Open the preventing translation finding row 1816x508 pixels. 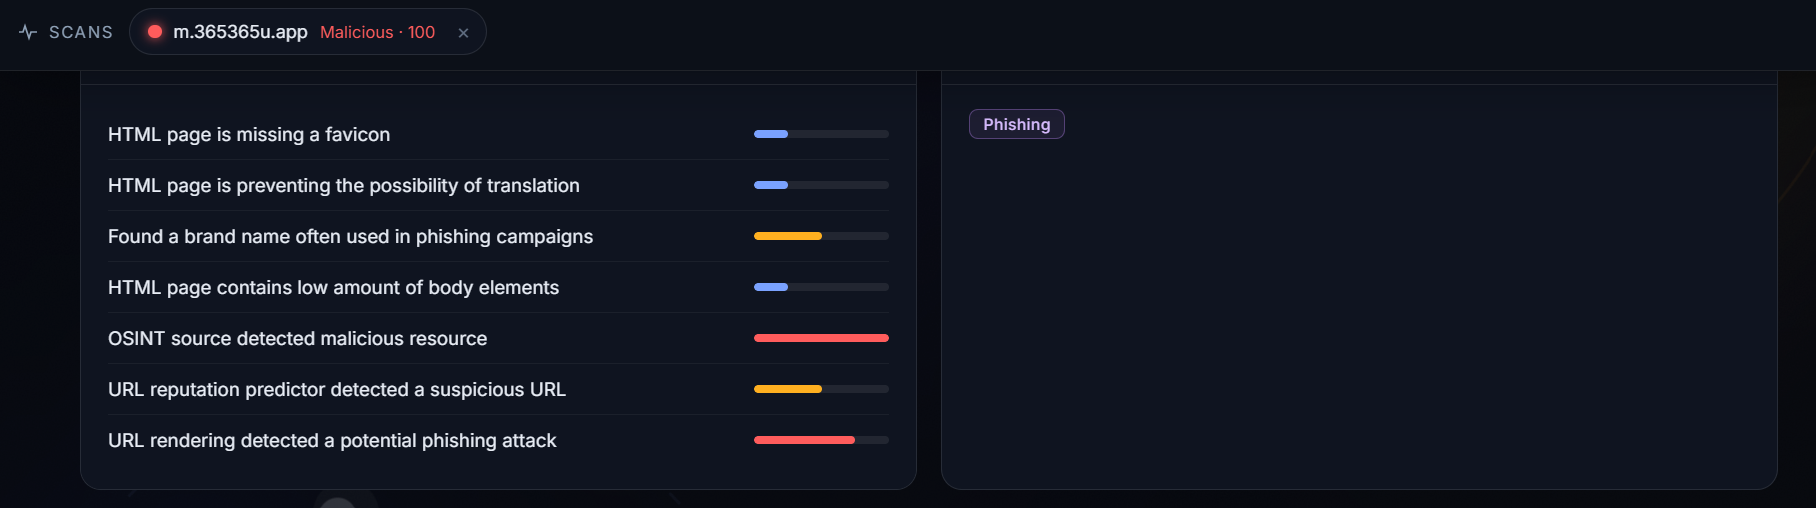498,185
